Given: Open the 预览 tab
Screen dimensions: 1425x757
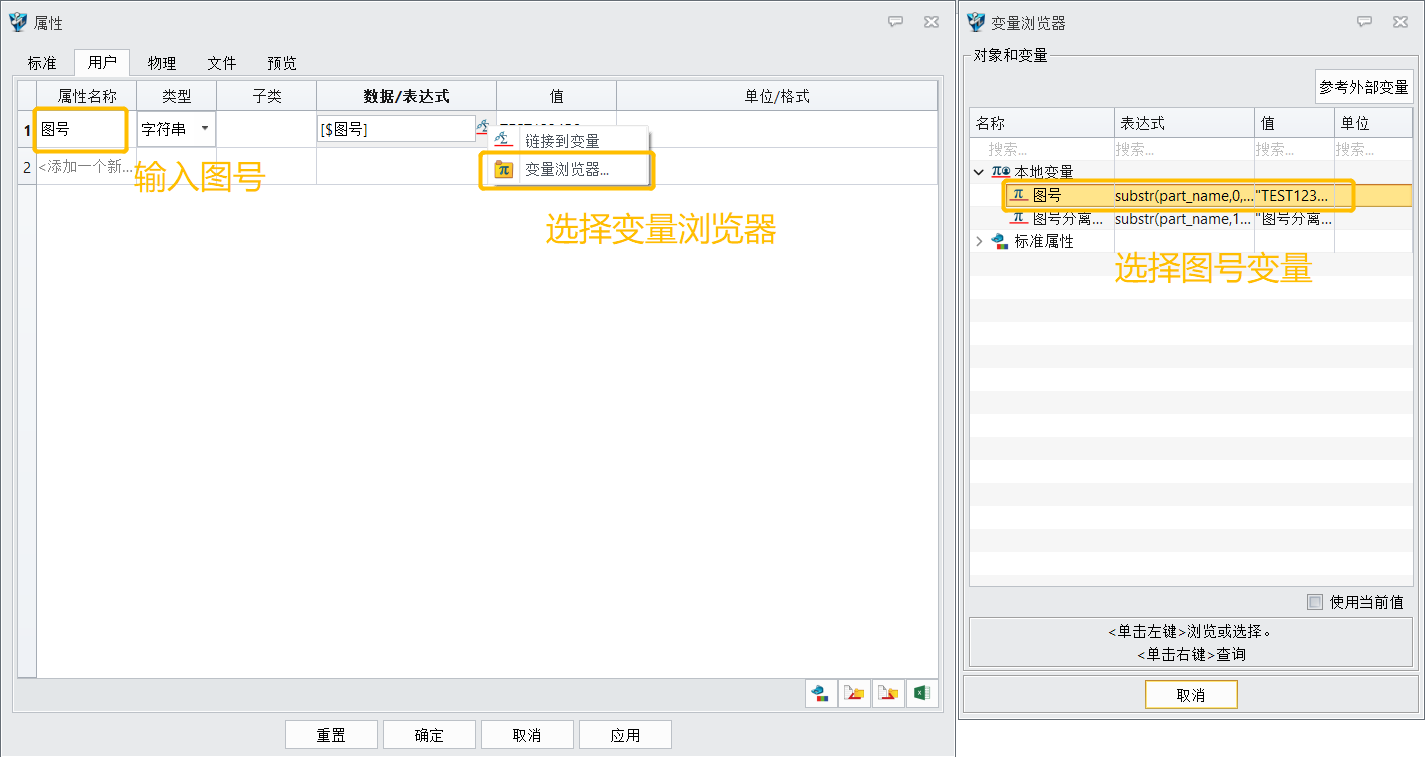Looking at the screenshot, I should pyautogui.click(x=282, y=63).
